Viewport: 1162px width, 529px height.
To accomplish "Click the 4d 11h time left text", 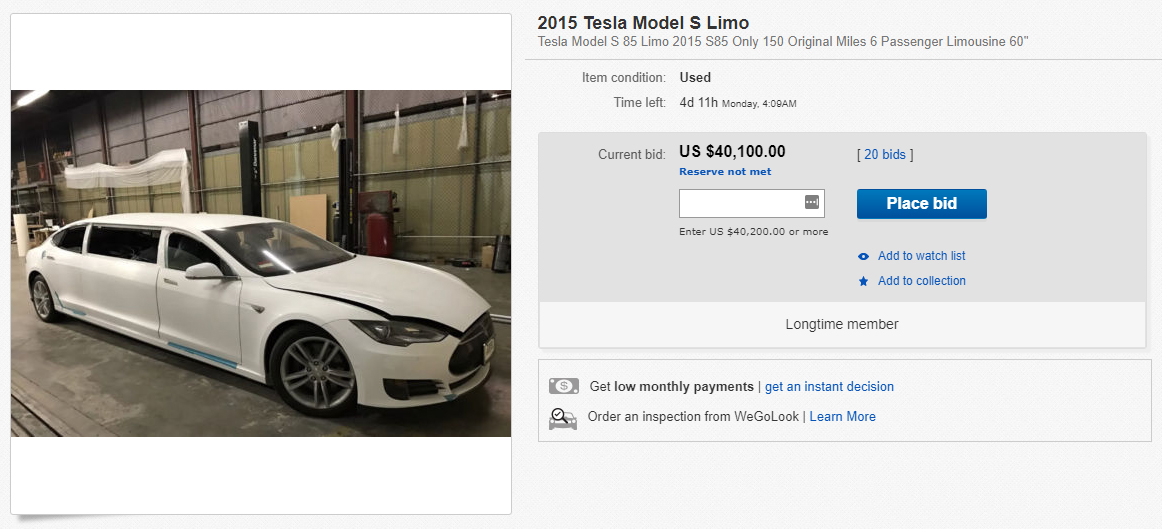I will [699, 102].
